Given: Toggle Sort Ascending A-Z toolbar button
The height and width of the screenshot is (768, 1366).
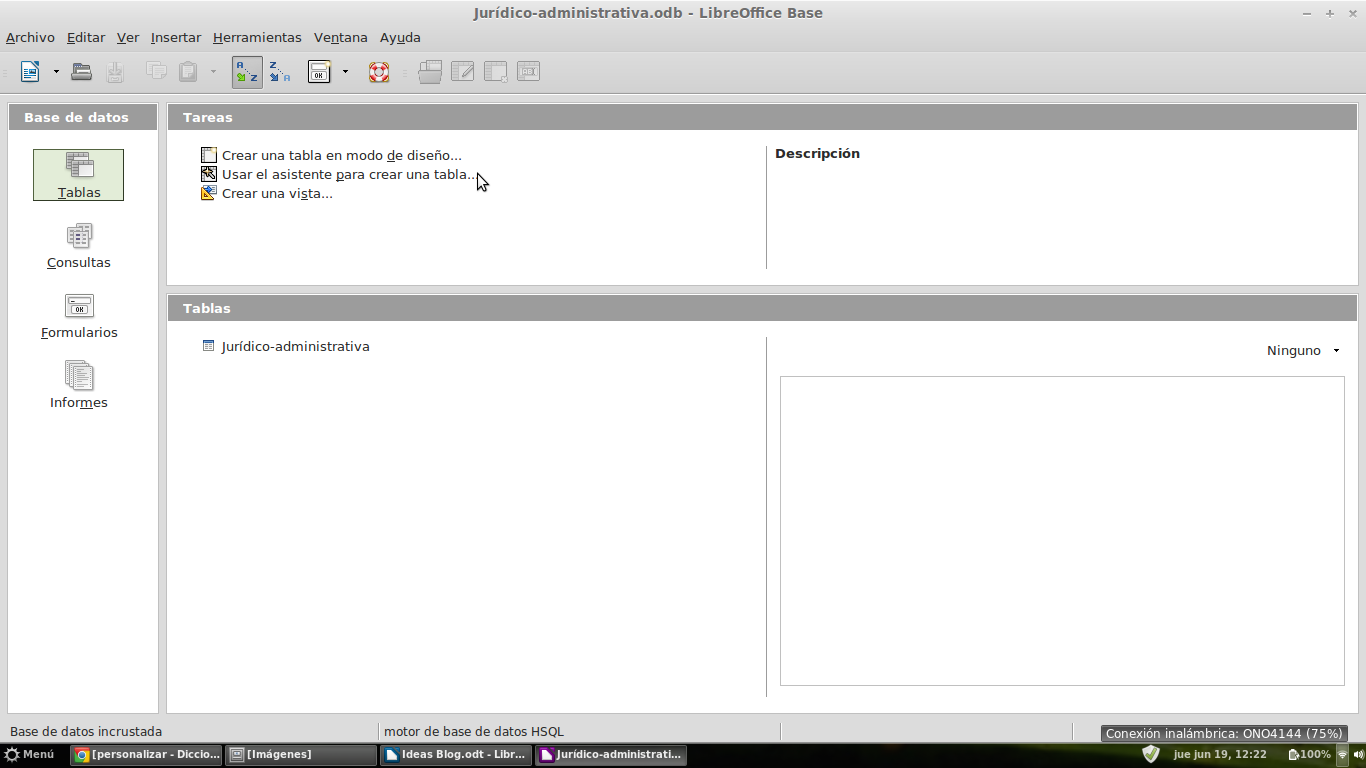Looking at the screenshot, I should pos(247,72).
